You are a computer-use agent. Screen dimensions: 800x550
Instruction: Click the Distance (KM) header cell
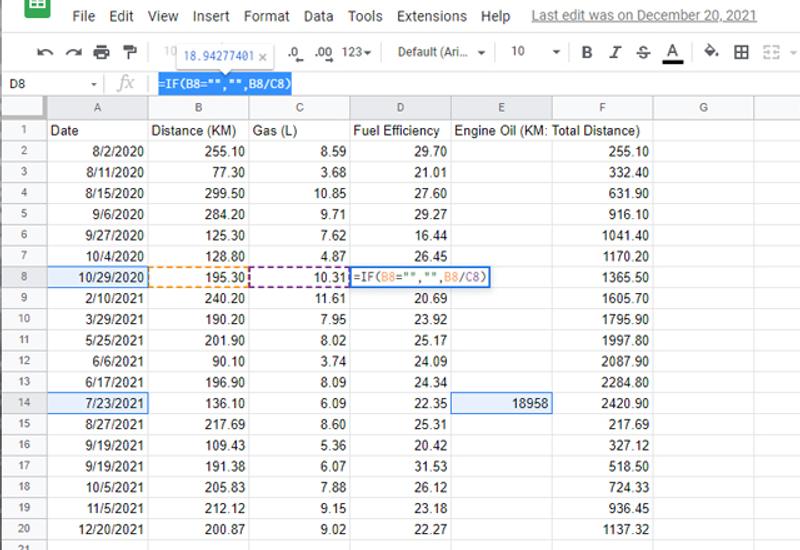198,131
